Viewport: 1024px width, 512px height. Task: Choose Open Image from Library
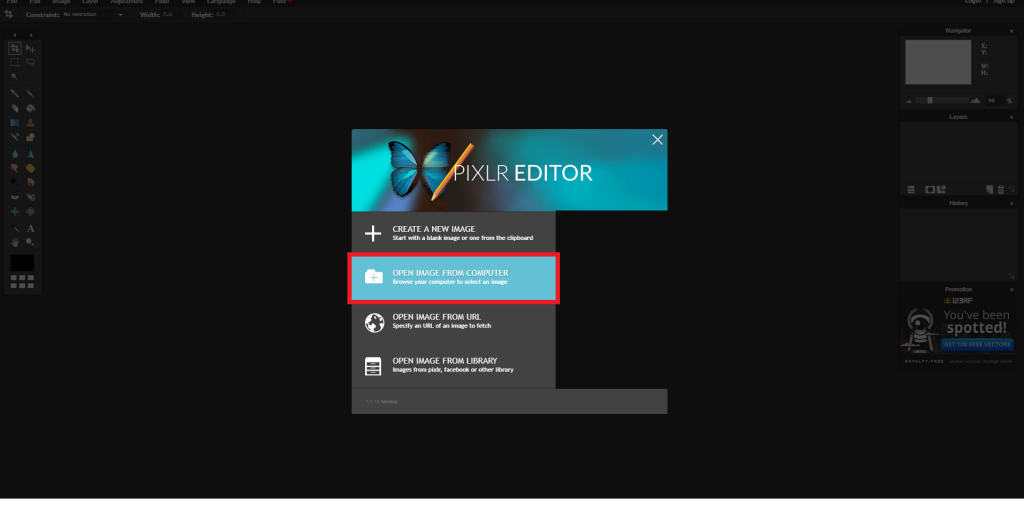click(453, 365)
